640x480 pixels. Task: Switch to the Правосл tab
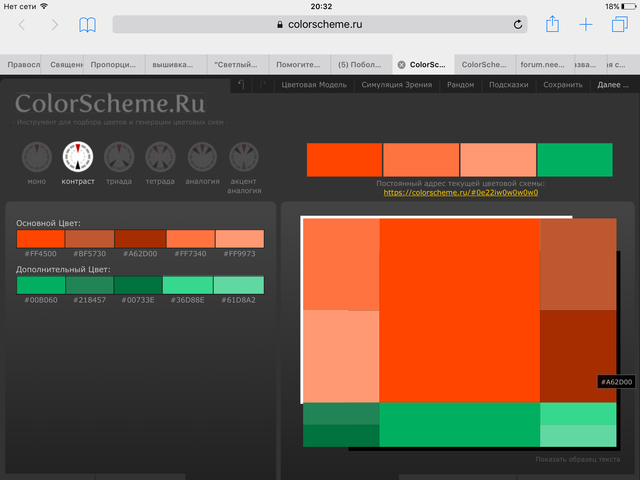pyautogui.click(x=20, y=64)
